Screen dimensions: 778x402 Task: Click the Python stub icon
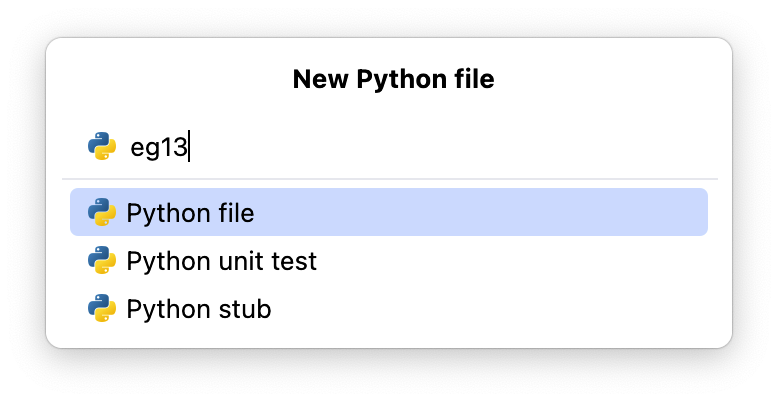pyautogui.click(x=102, y=309)
